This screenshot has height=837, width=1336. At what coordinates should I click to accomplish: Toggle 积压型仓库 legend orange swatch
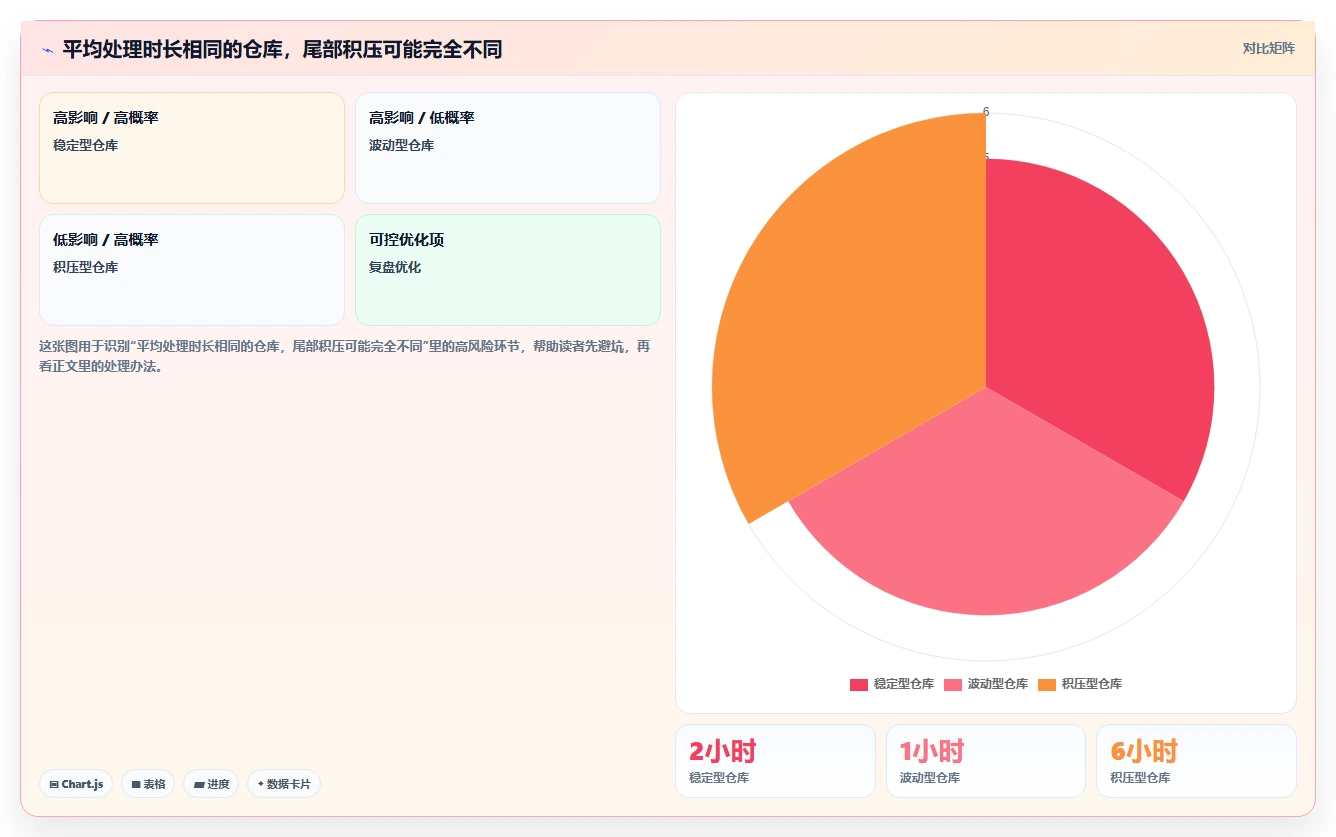click(1047, 684)
